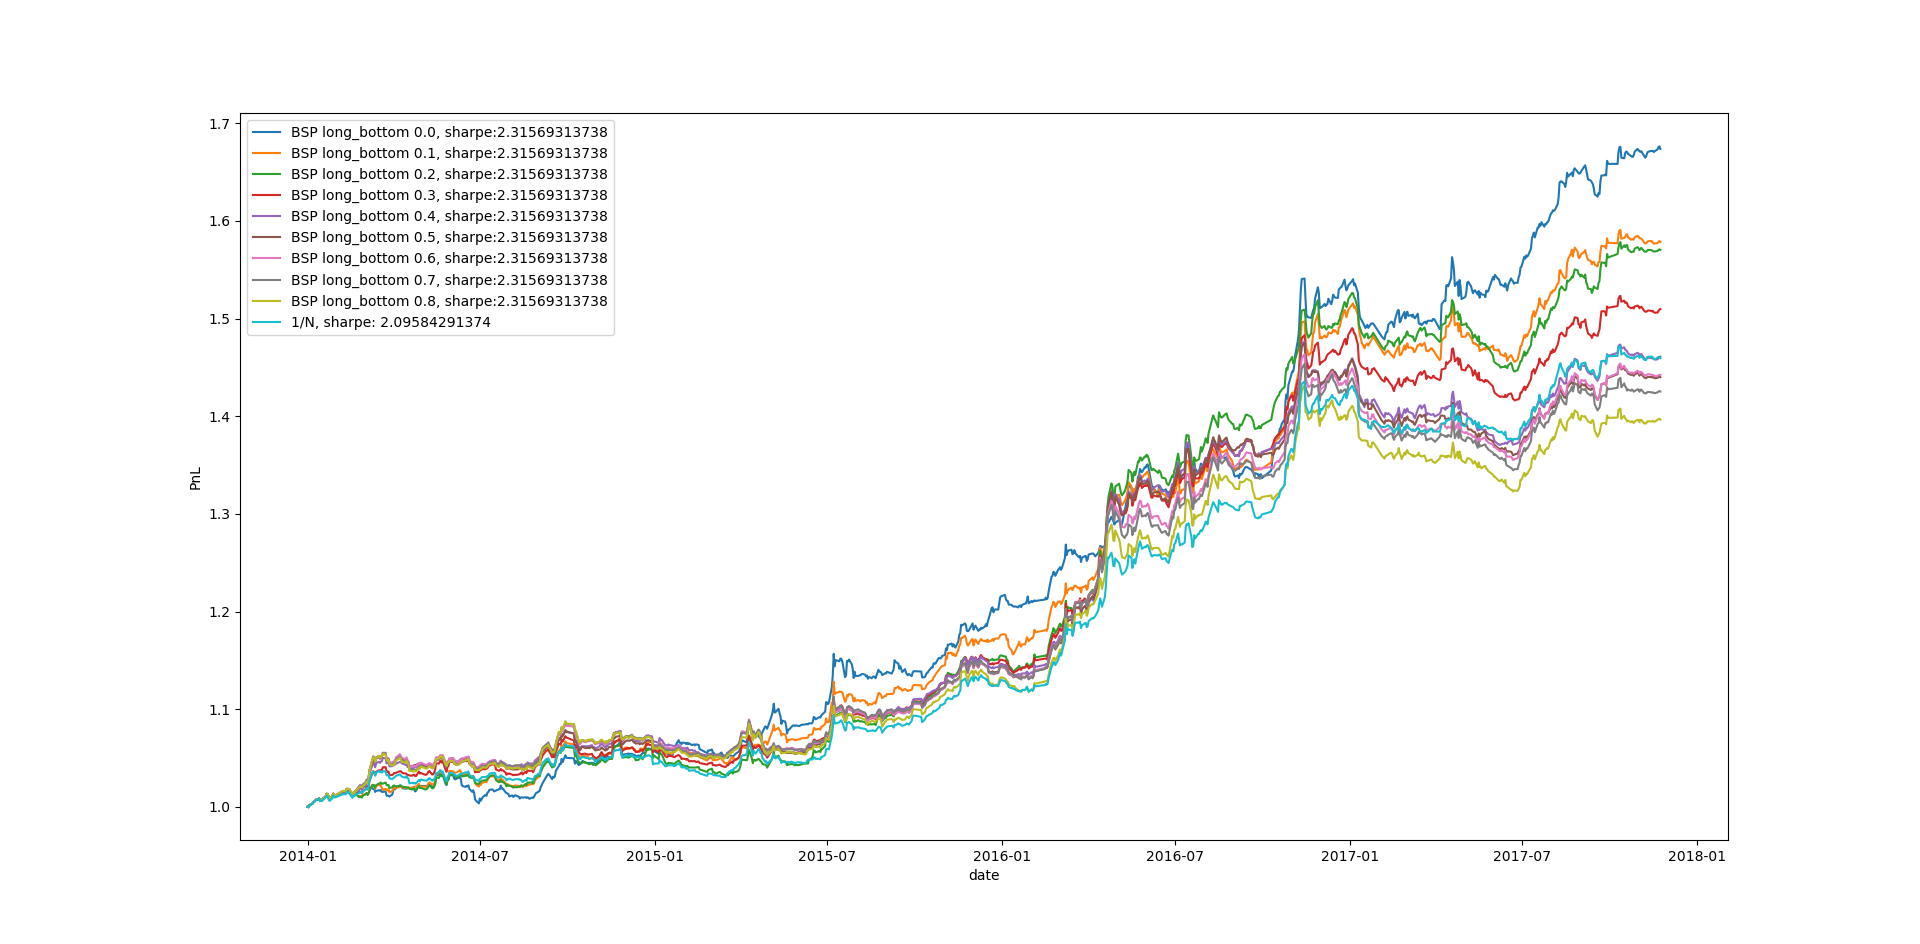Click legend entry 'BSP long_bottom 0.1'
This screenshot has width=1920, height=944.
429,153
